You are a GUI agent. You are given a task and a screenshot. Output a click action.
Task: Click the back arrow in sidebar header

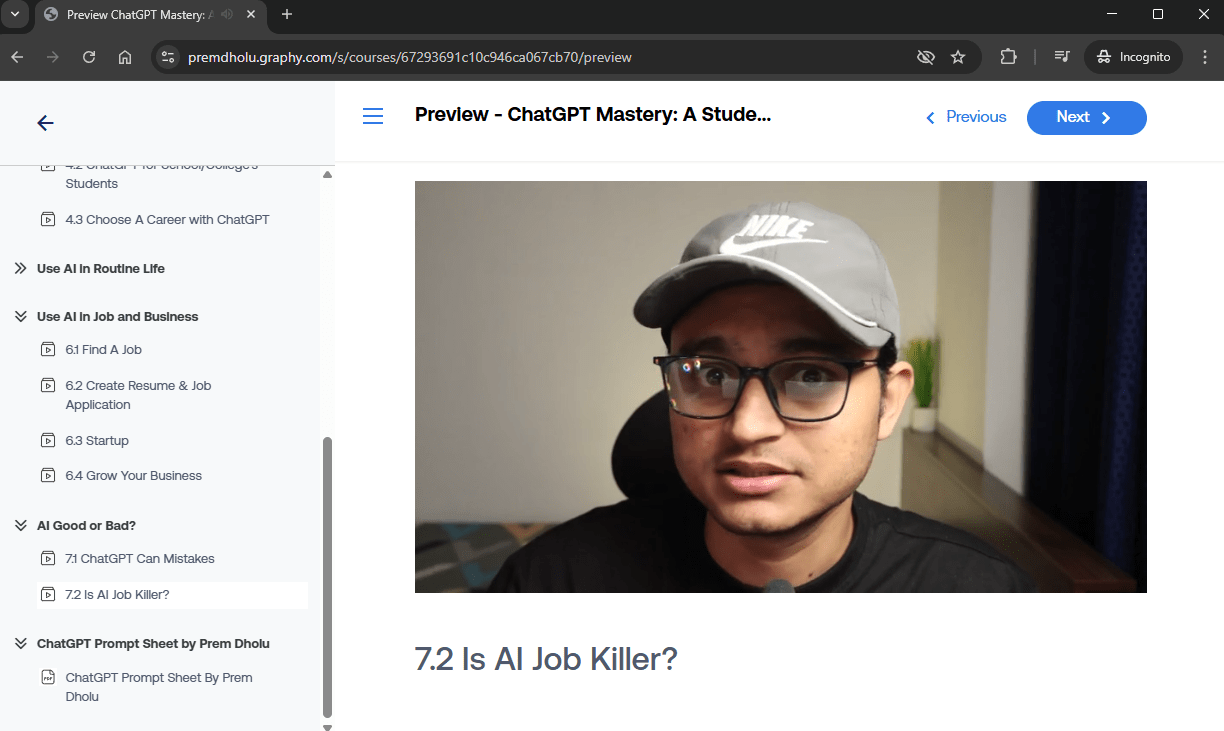tap(45, 123)
